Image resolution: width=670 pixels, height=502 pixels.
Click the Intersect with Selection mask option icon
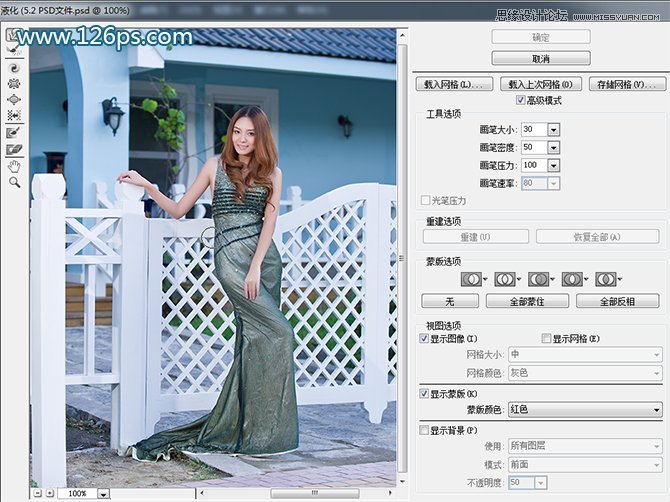pos(572,280)
